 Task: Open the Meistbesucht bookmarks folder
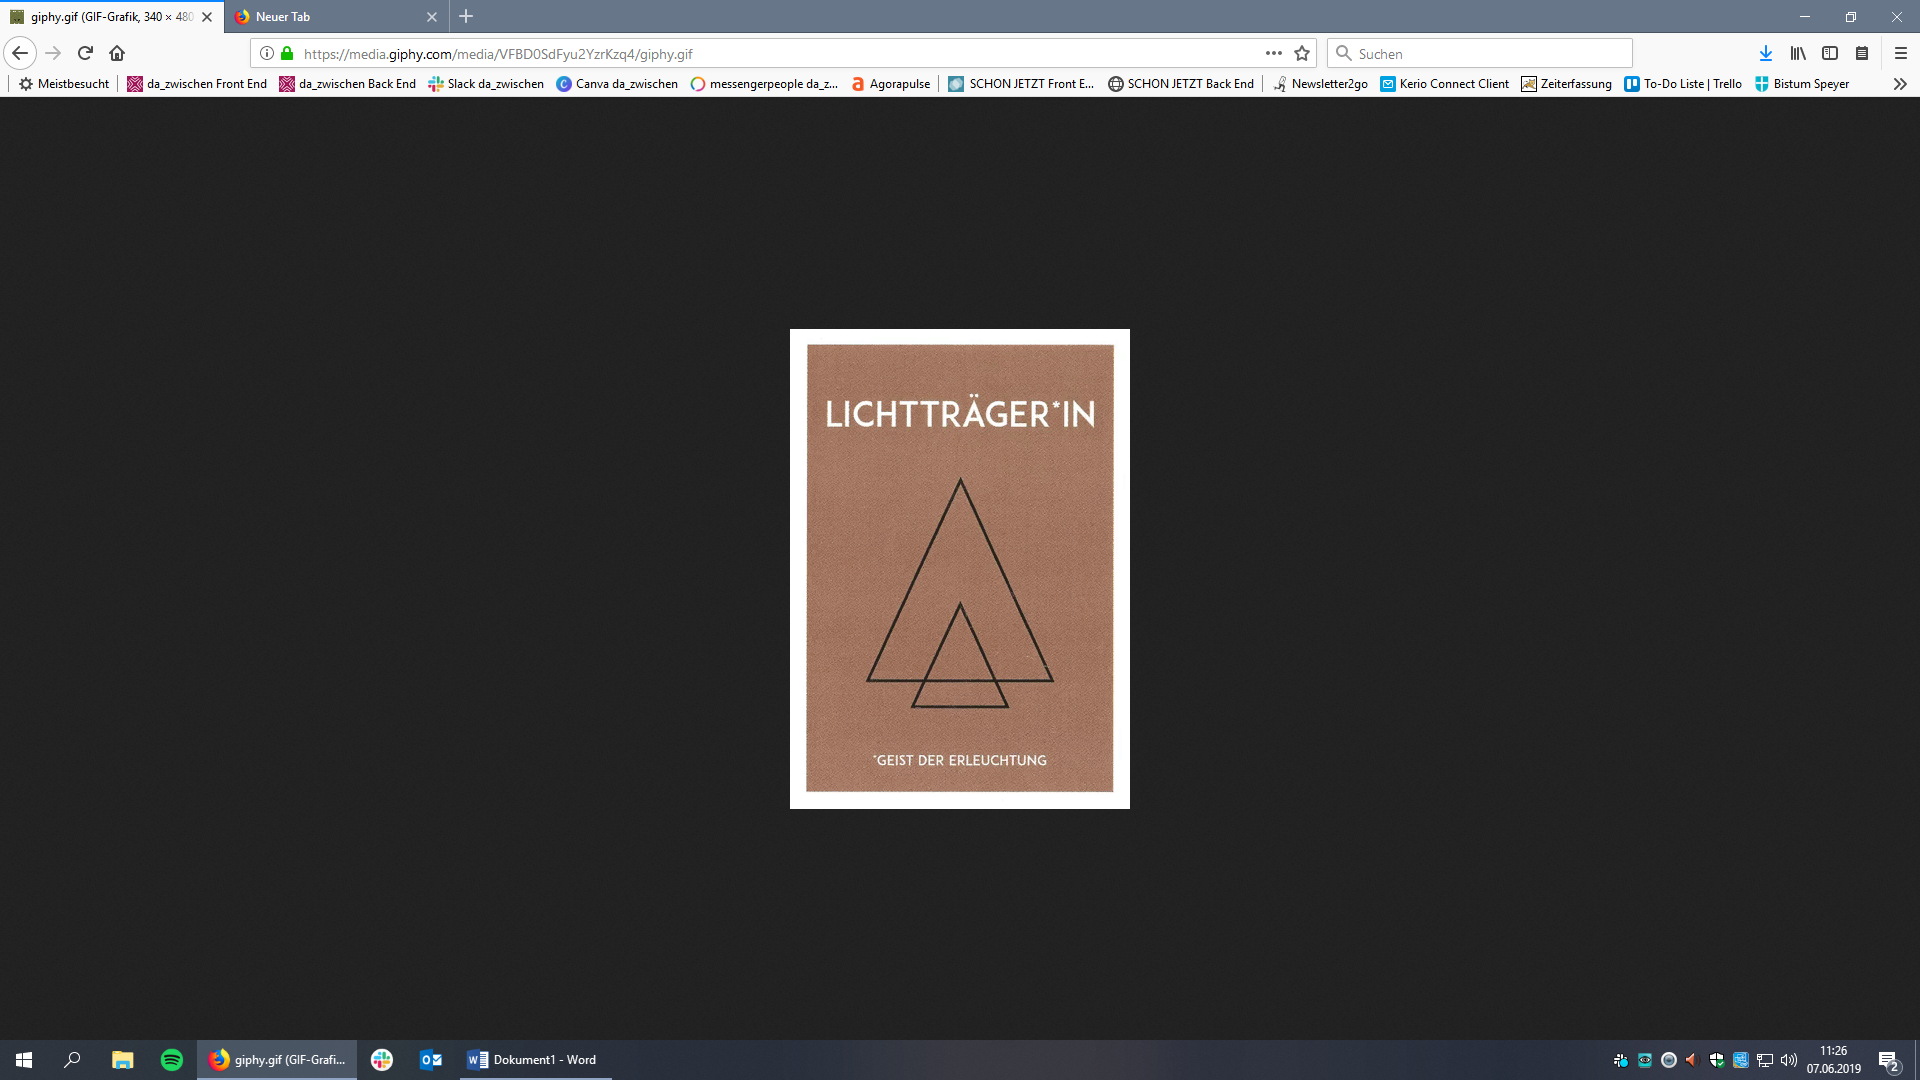coord(64,84)
